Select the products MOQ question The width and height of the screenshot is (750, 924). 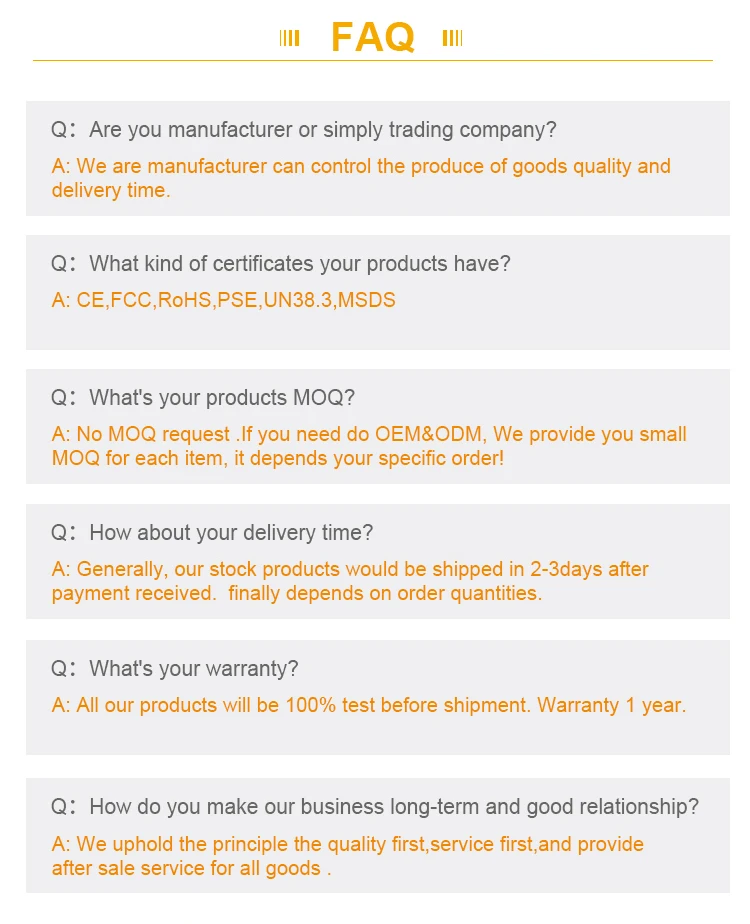(x=203, y=398)
